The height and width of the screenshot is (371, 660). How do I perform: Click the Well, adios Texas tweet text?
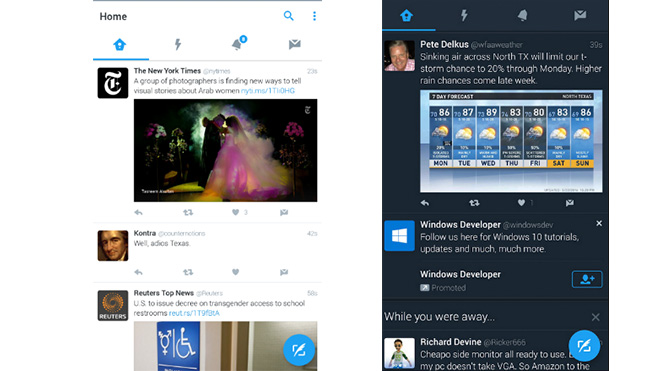tap(162, 243)
